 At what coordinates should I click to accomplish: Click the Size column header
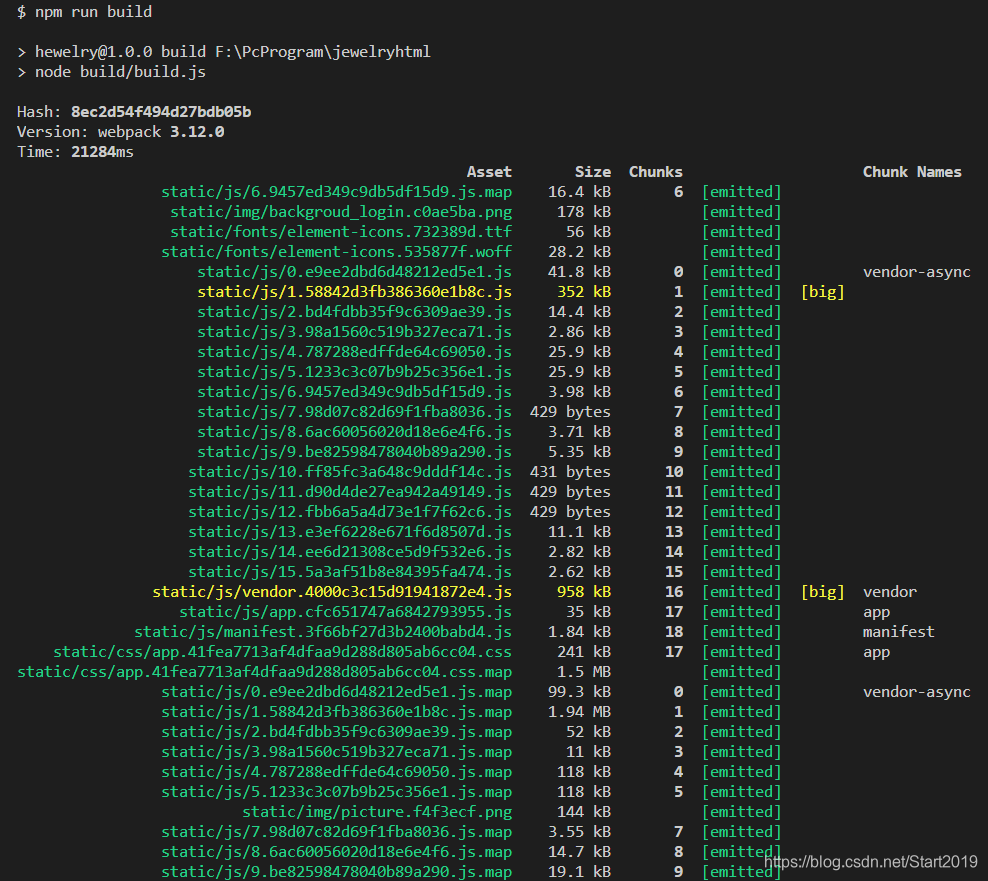pyautogui.click(x=593, y=172)
